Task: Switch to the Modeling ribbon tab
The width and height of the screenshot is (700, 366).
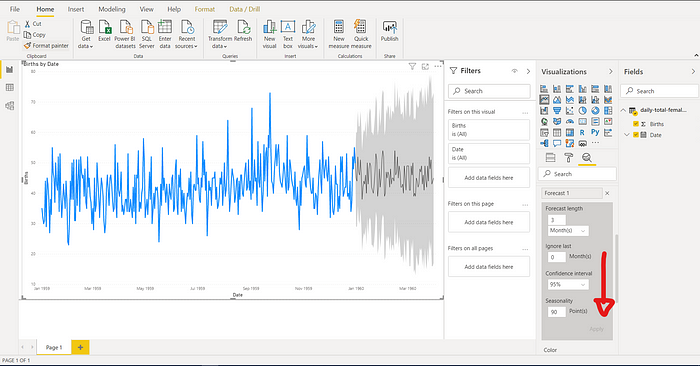Action: (x=112, y=9)
